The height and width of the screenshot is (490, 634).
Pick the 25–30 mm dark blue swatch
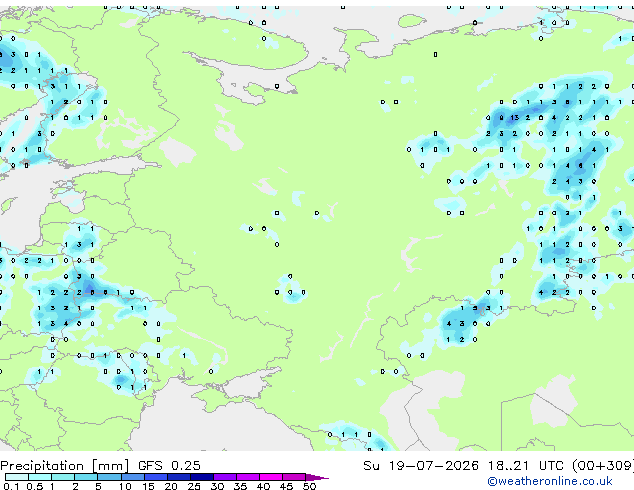[202, 477]
